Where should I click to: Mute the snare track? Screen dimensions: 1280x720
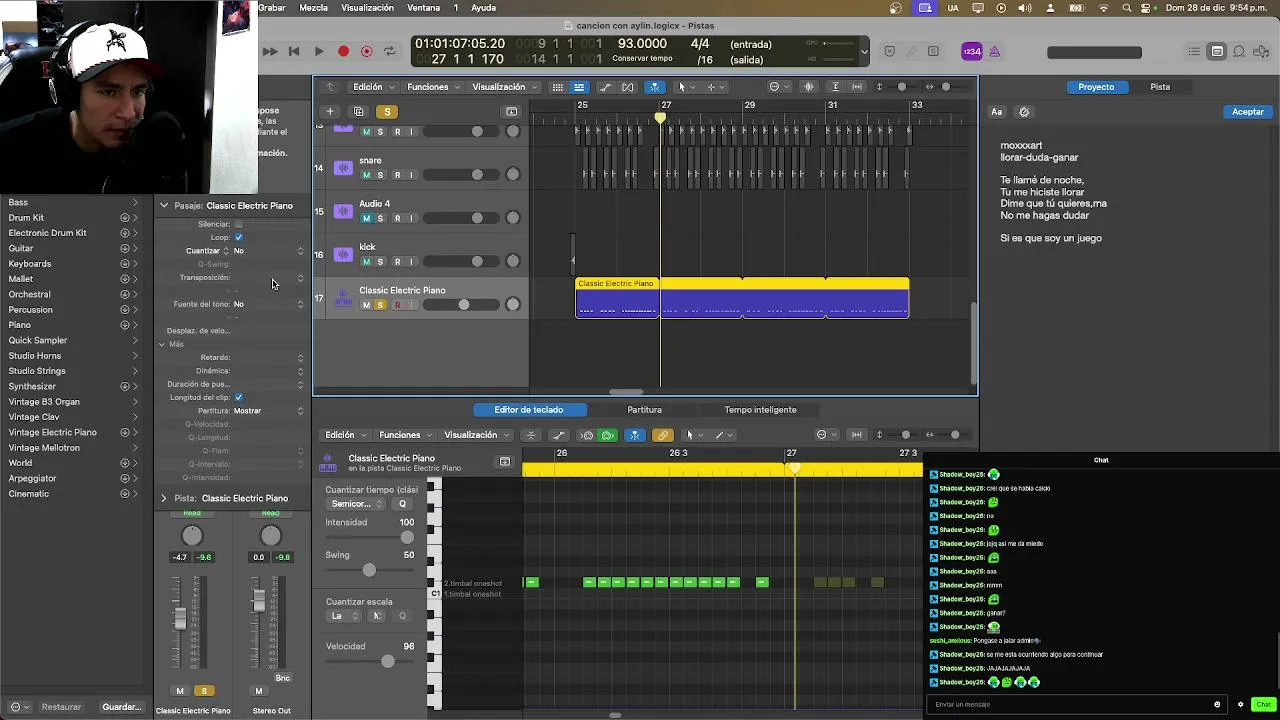366,175
